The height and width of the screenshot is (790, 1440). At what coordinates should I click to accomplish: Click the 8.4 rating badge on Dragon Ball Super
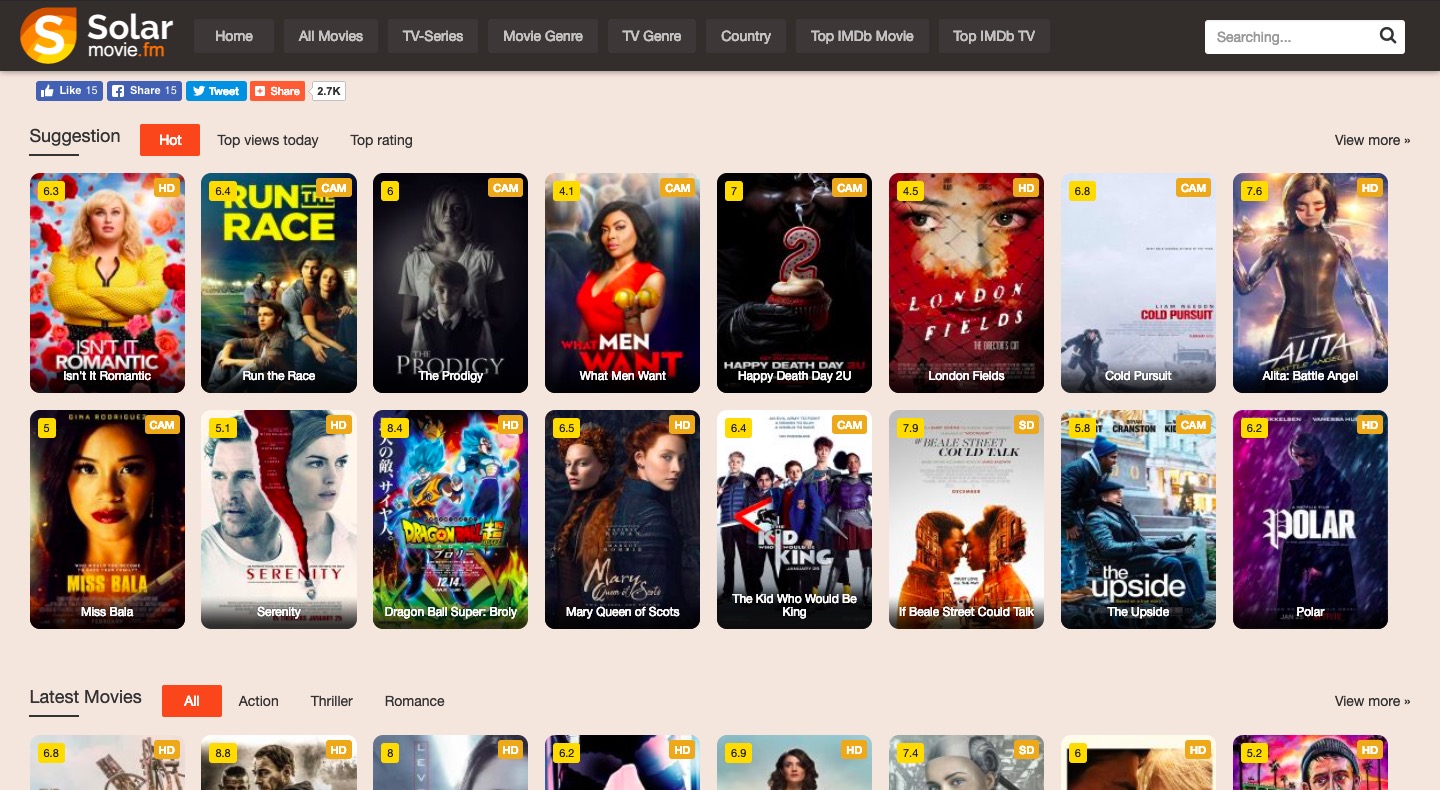(x=394, y=428)
